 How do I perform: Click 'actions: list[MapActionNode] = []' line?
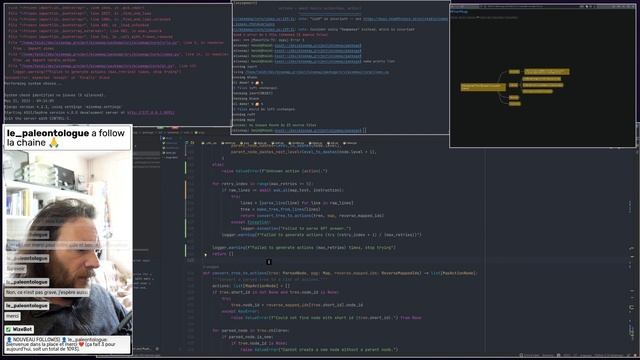[x=251, y=286]
